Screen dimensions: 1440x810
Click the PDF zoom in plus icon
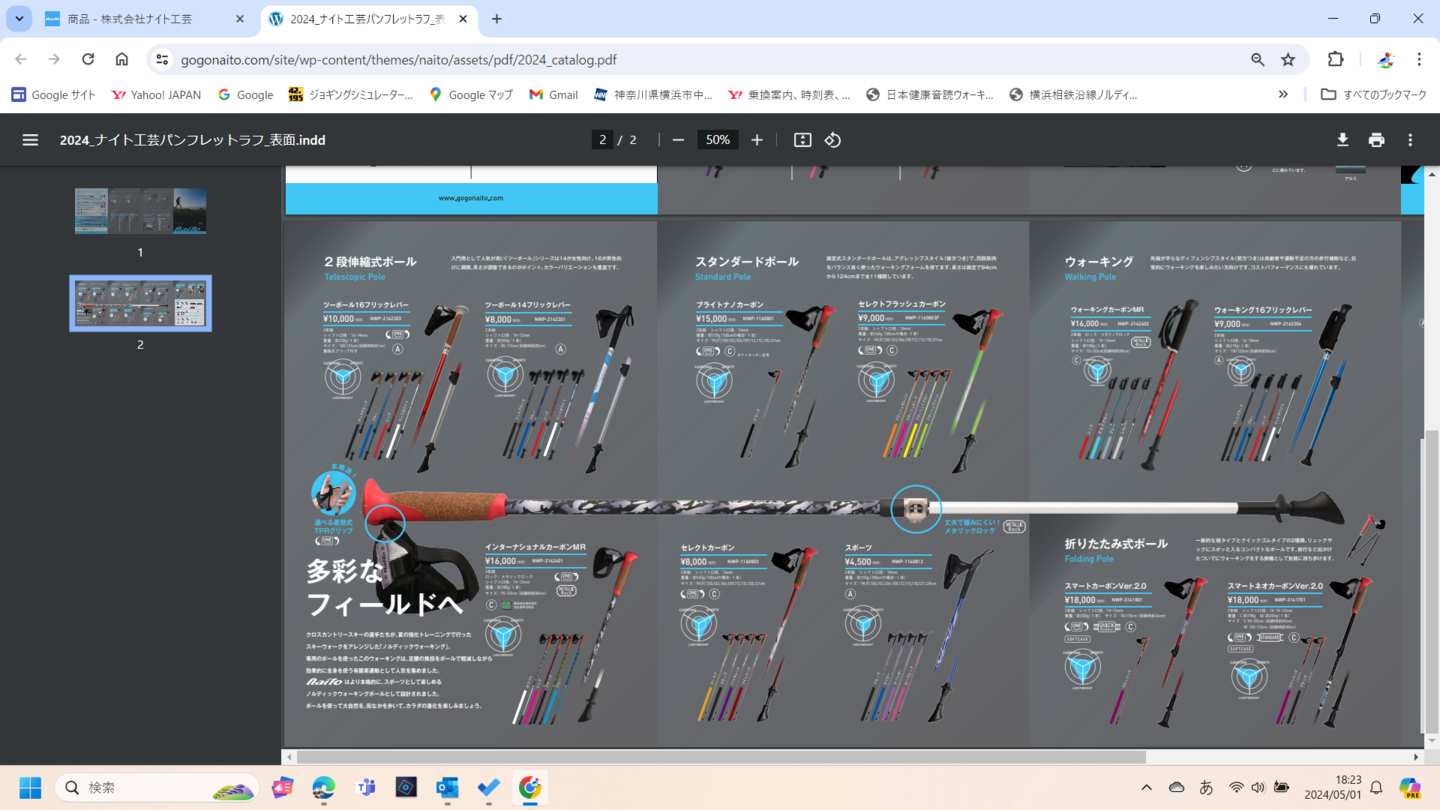[757, 140]
